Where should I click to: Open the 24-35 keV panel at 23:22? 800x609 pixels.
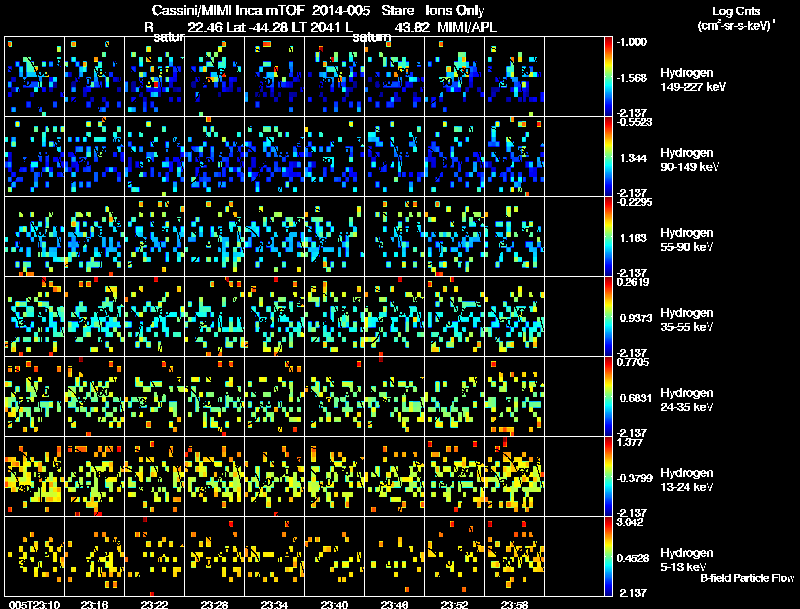pos(155,397)
